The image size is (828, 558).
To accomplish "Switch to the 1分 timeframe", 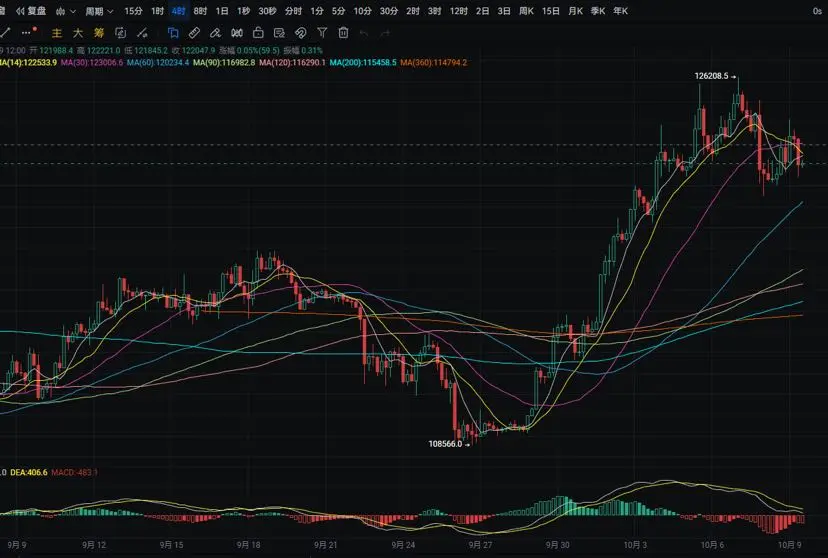I will click(317, 11).
